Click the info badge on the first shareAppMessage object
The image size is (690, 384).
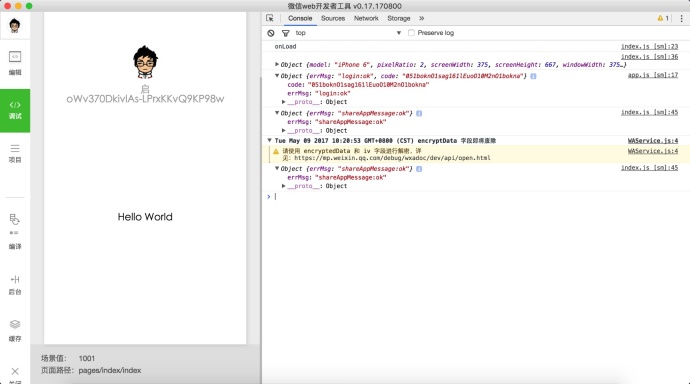[419, 113]
